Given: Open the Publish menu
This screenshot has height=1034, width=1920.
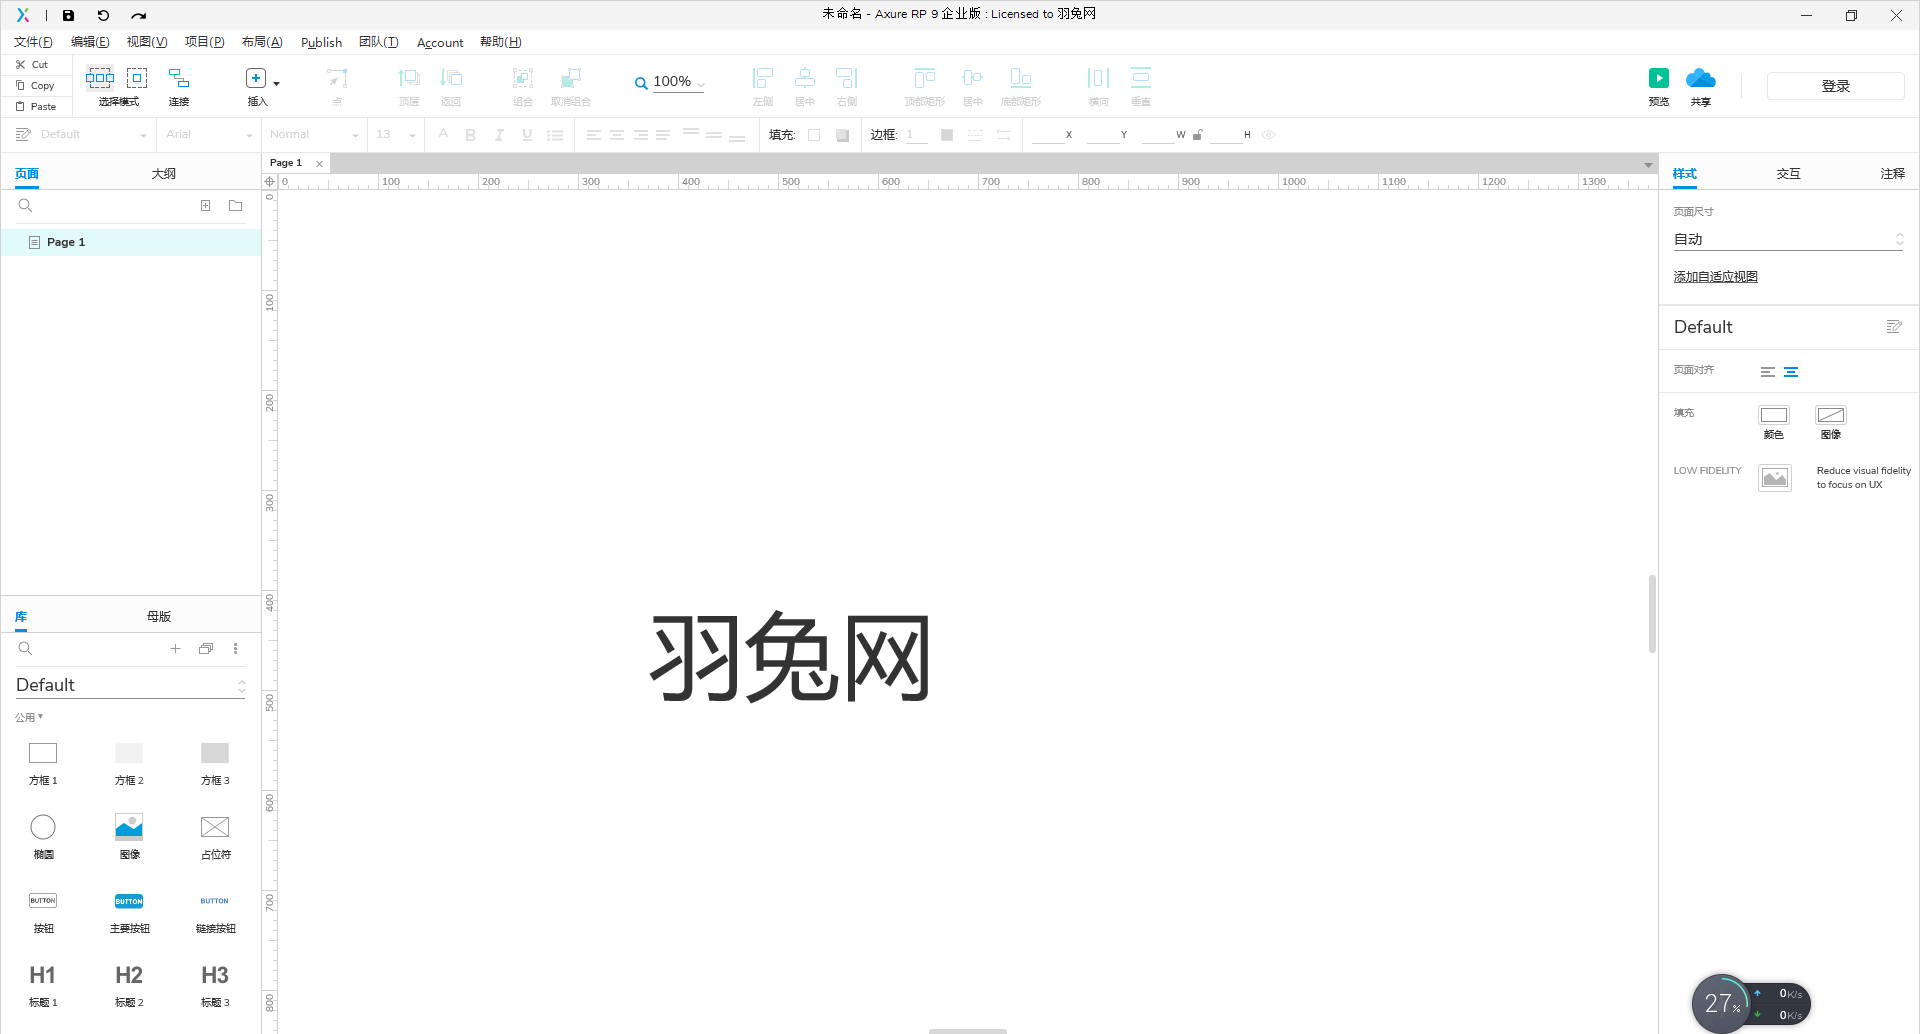Looking at the screenshot, I should (321, 42).
